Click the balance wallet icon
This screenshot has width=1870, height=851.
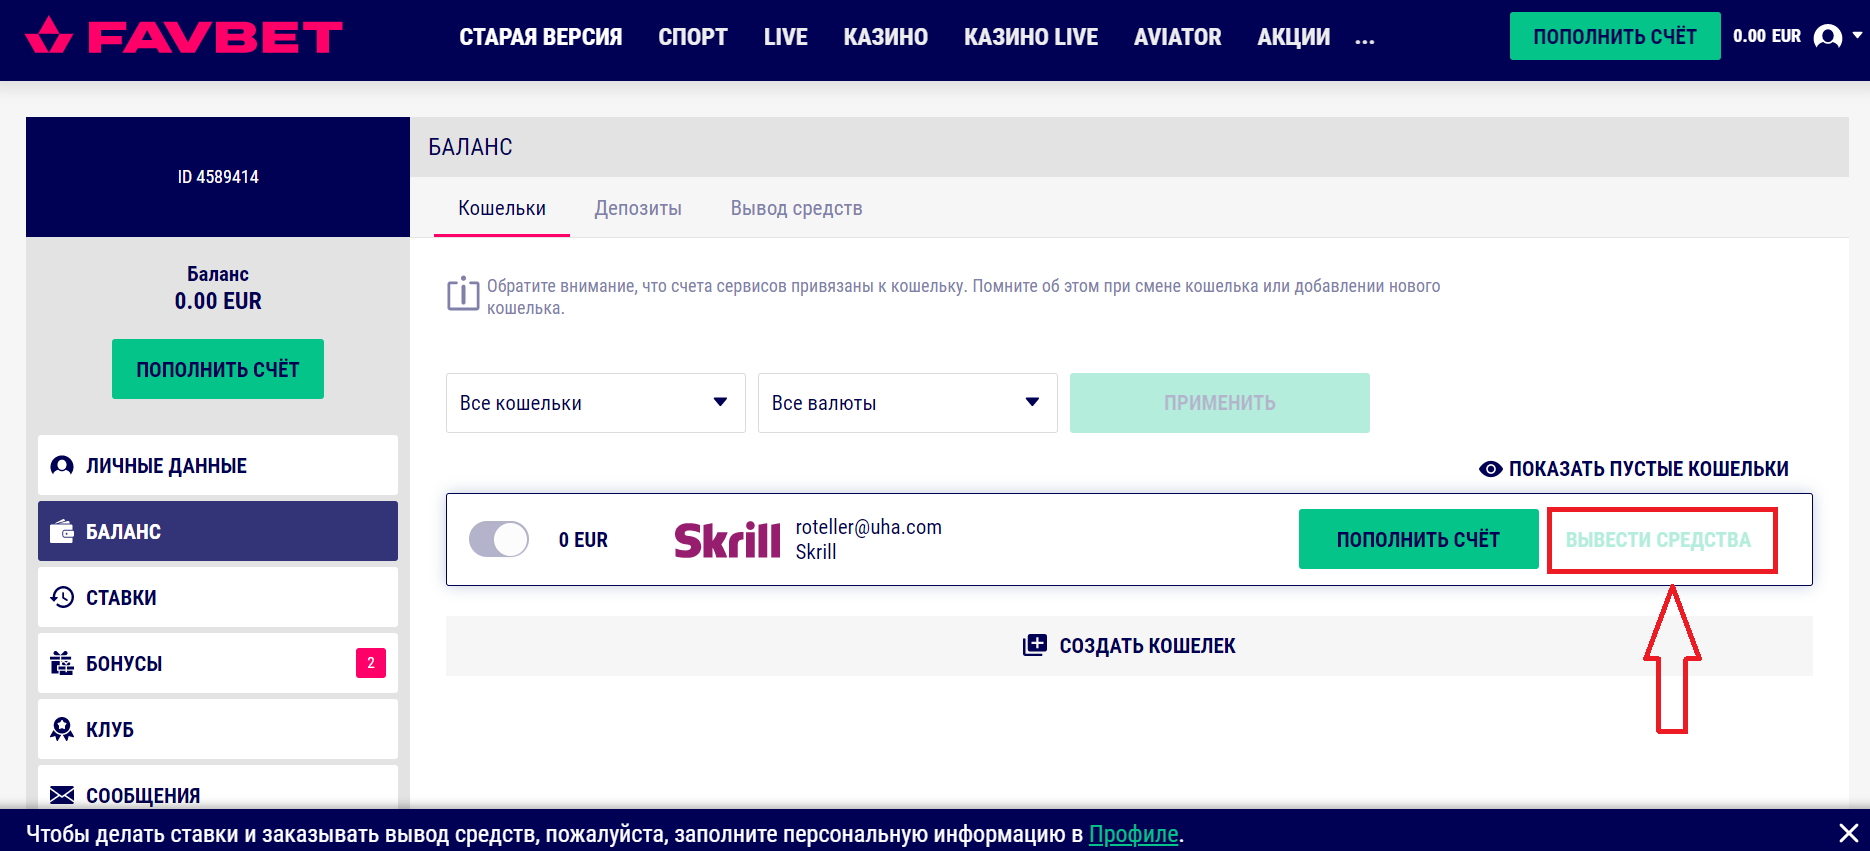pyautogui.click(x=62, y=531)
